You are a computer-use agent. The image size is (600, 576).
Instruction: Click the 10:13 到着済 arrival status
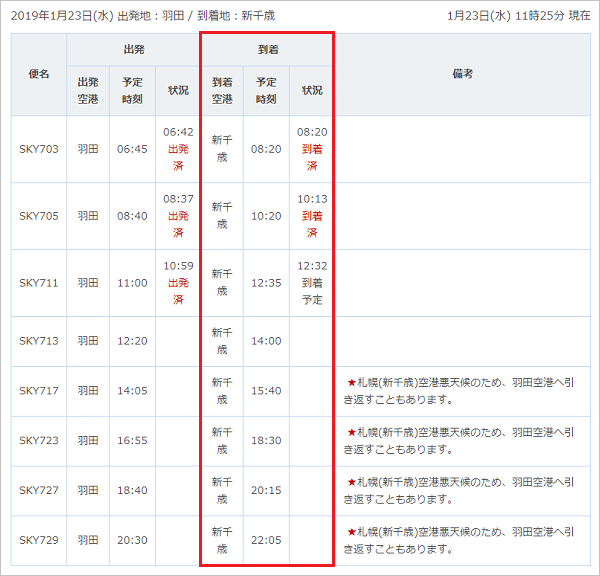312,215
